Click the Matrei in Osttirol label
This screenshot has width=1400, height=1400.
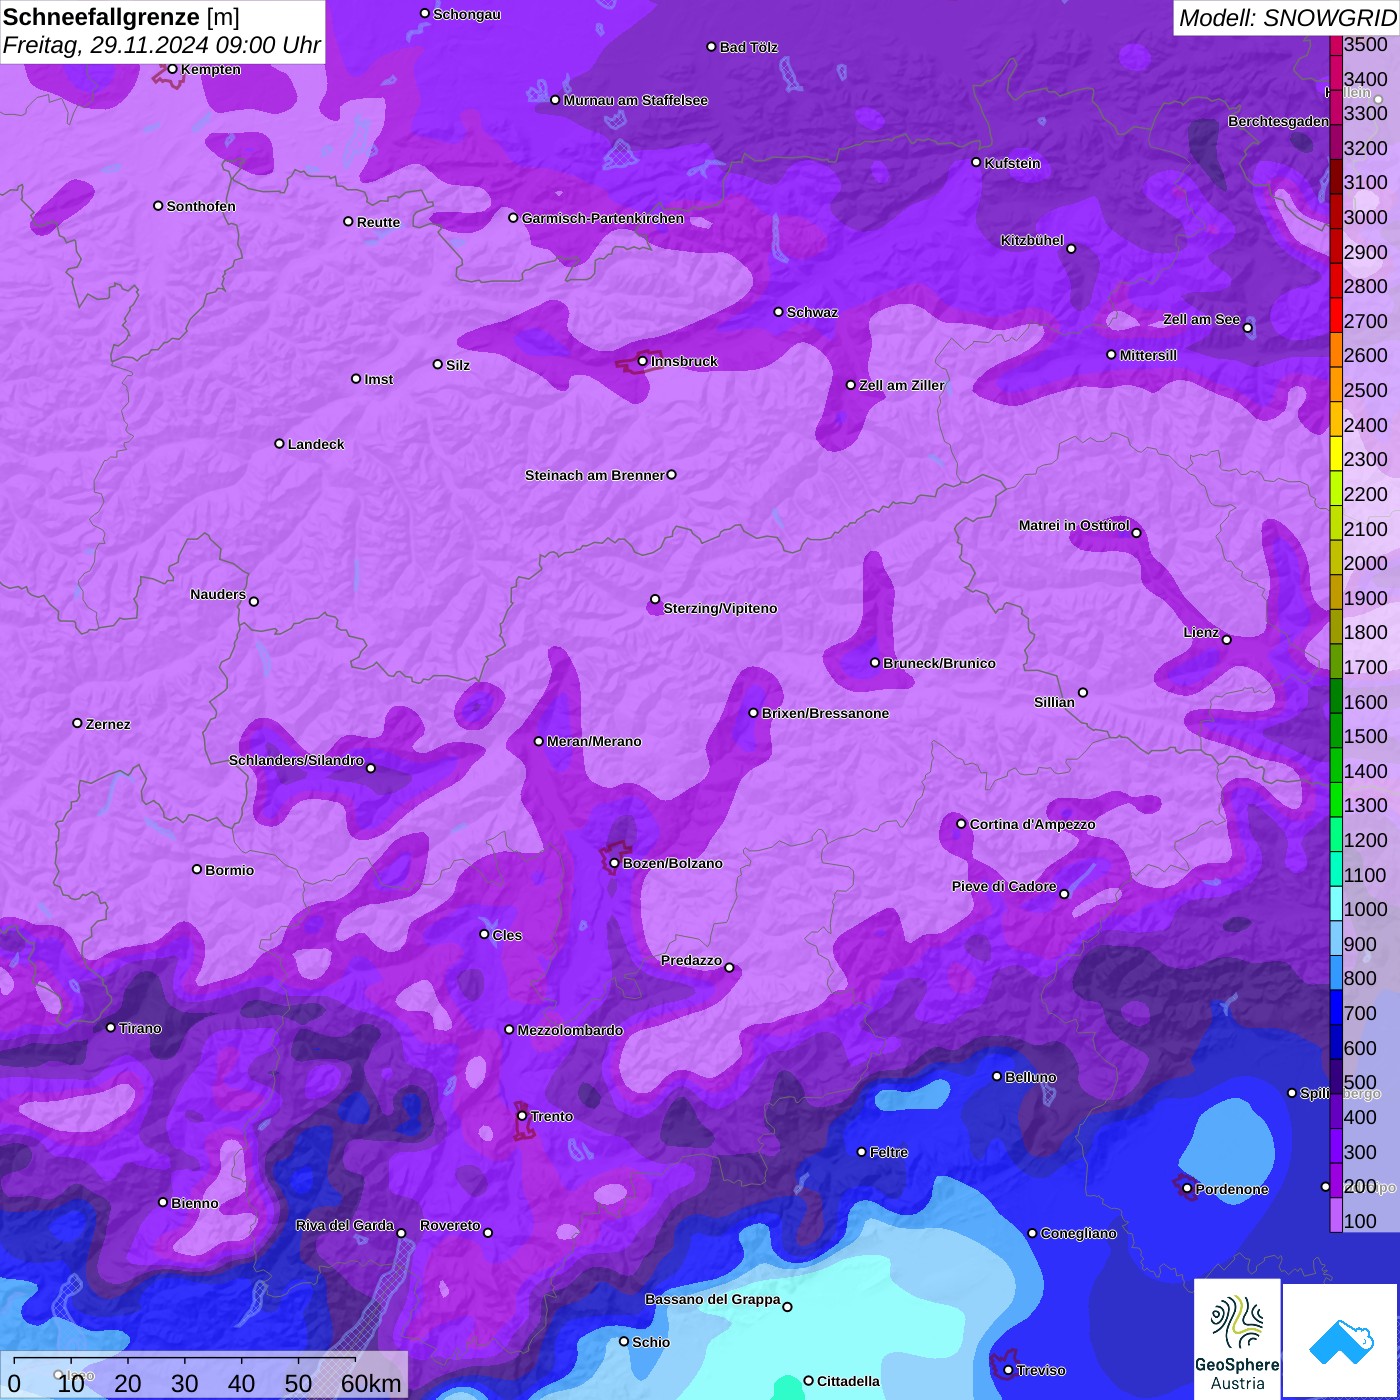click(x=1074, y=525)
